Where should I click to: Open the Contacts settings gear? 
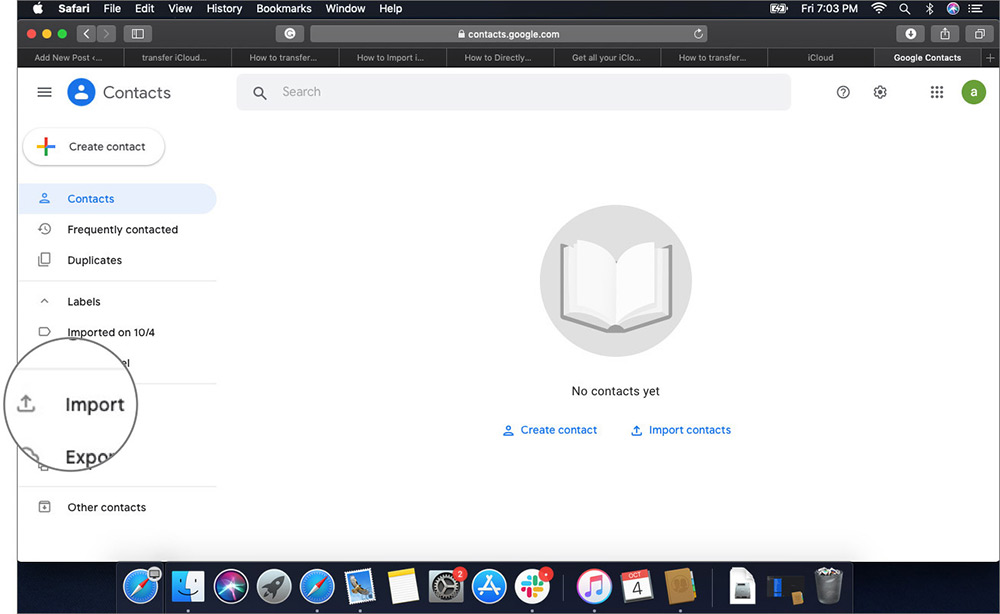click(880, 92)
